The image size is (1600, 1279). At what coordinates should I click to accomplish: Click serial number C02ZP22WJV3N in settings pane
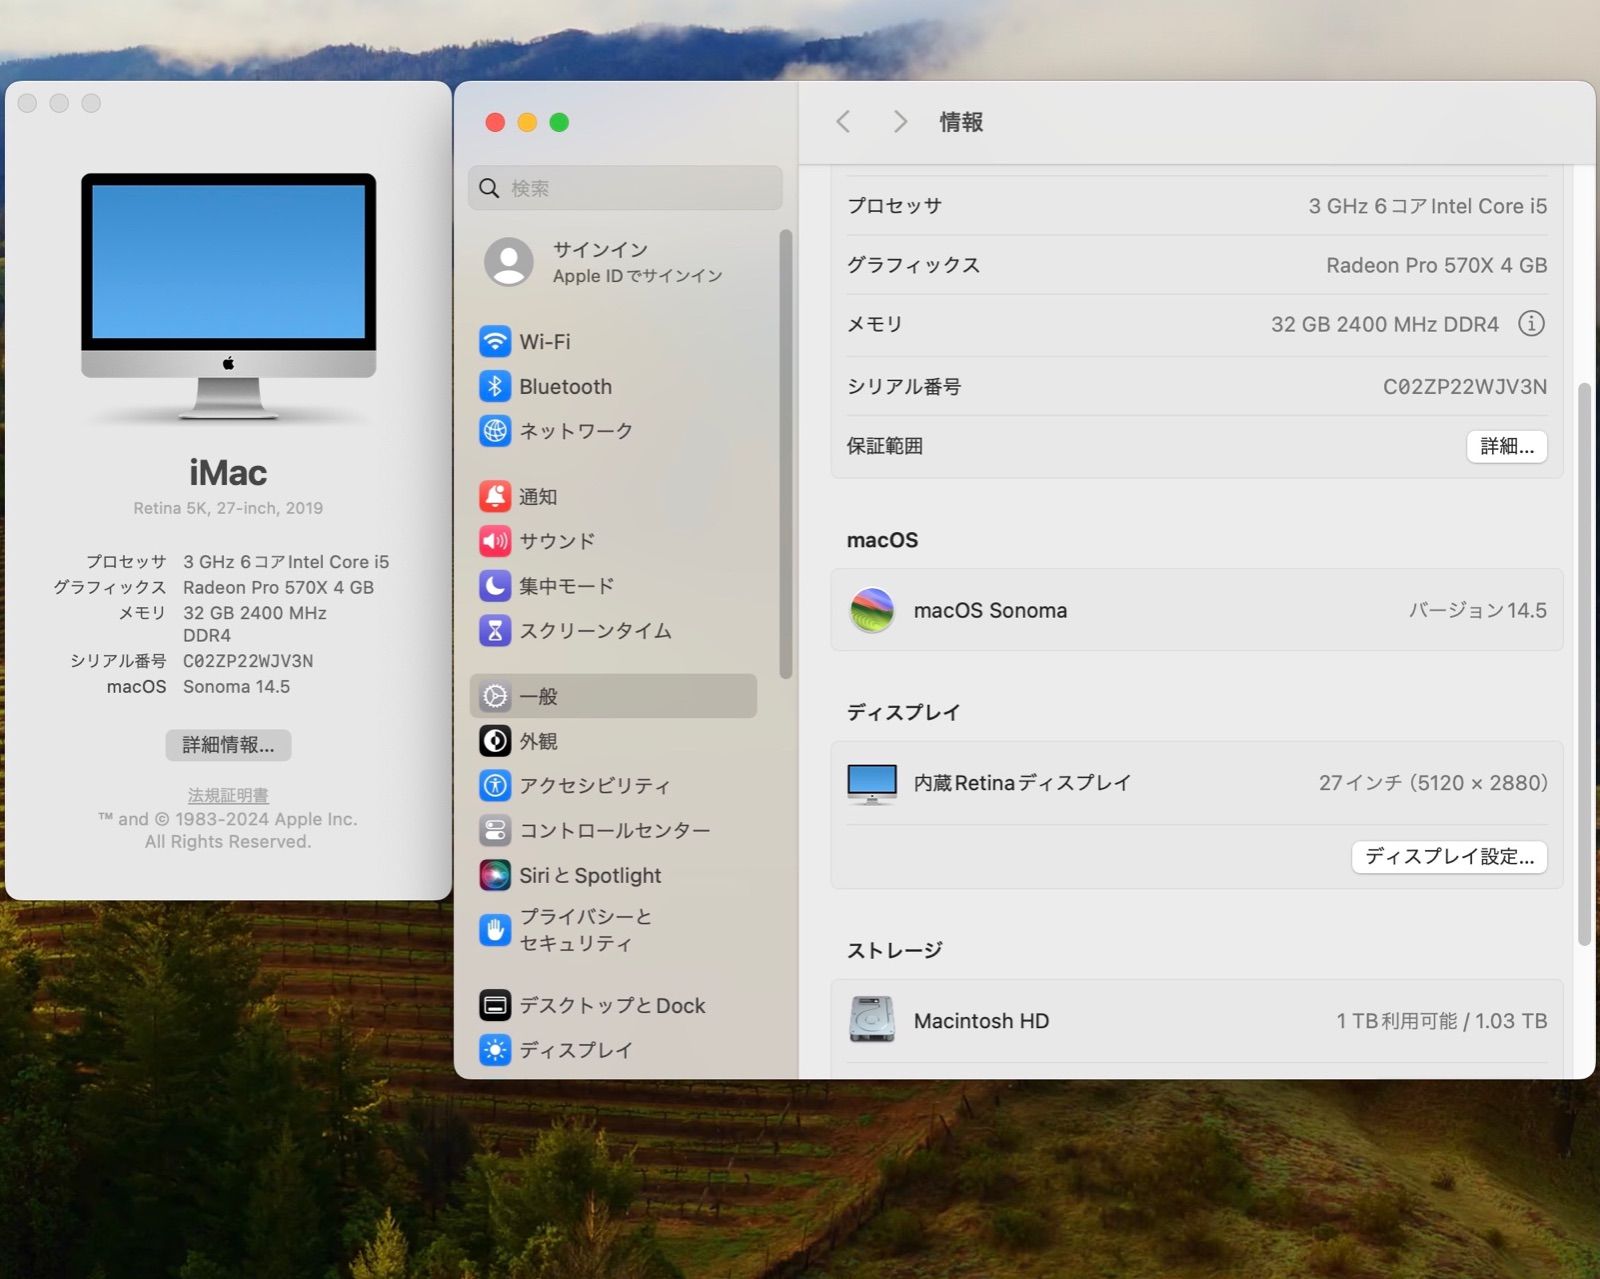1465,387
